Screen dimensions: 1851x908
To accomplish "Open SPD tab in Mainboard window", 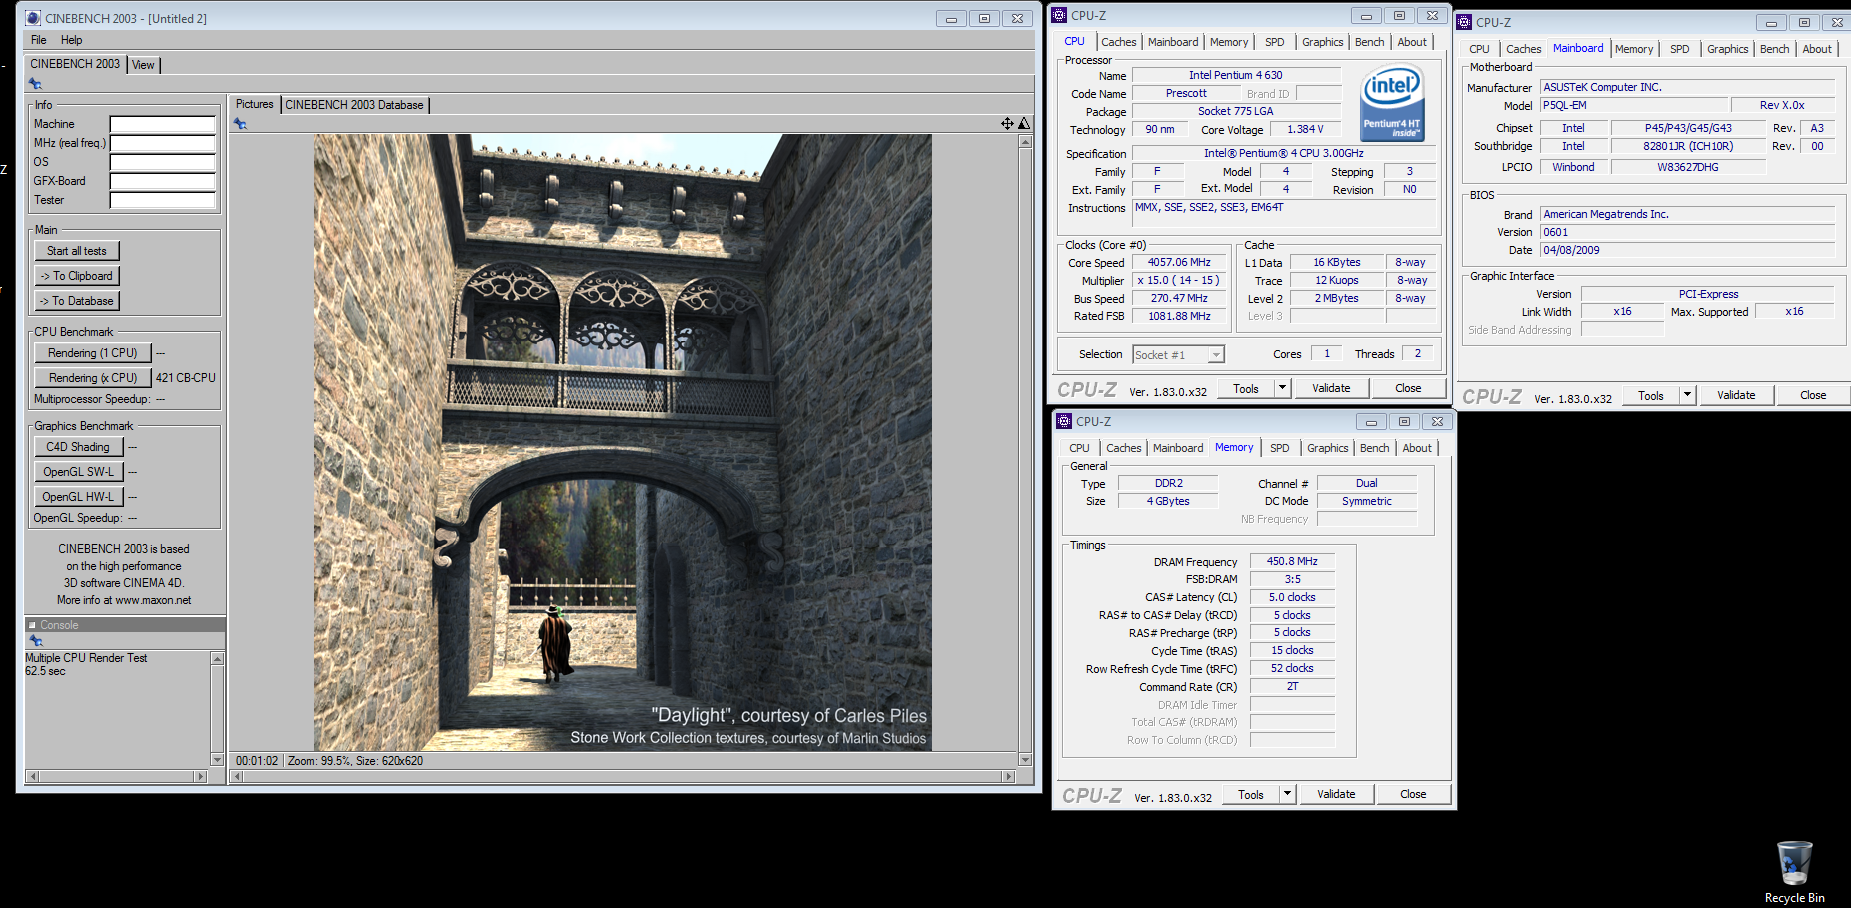I will [x=1679, y=49].
